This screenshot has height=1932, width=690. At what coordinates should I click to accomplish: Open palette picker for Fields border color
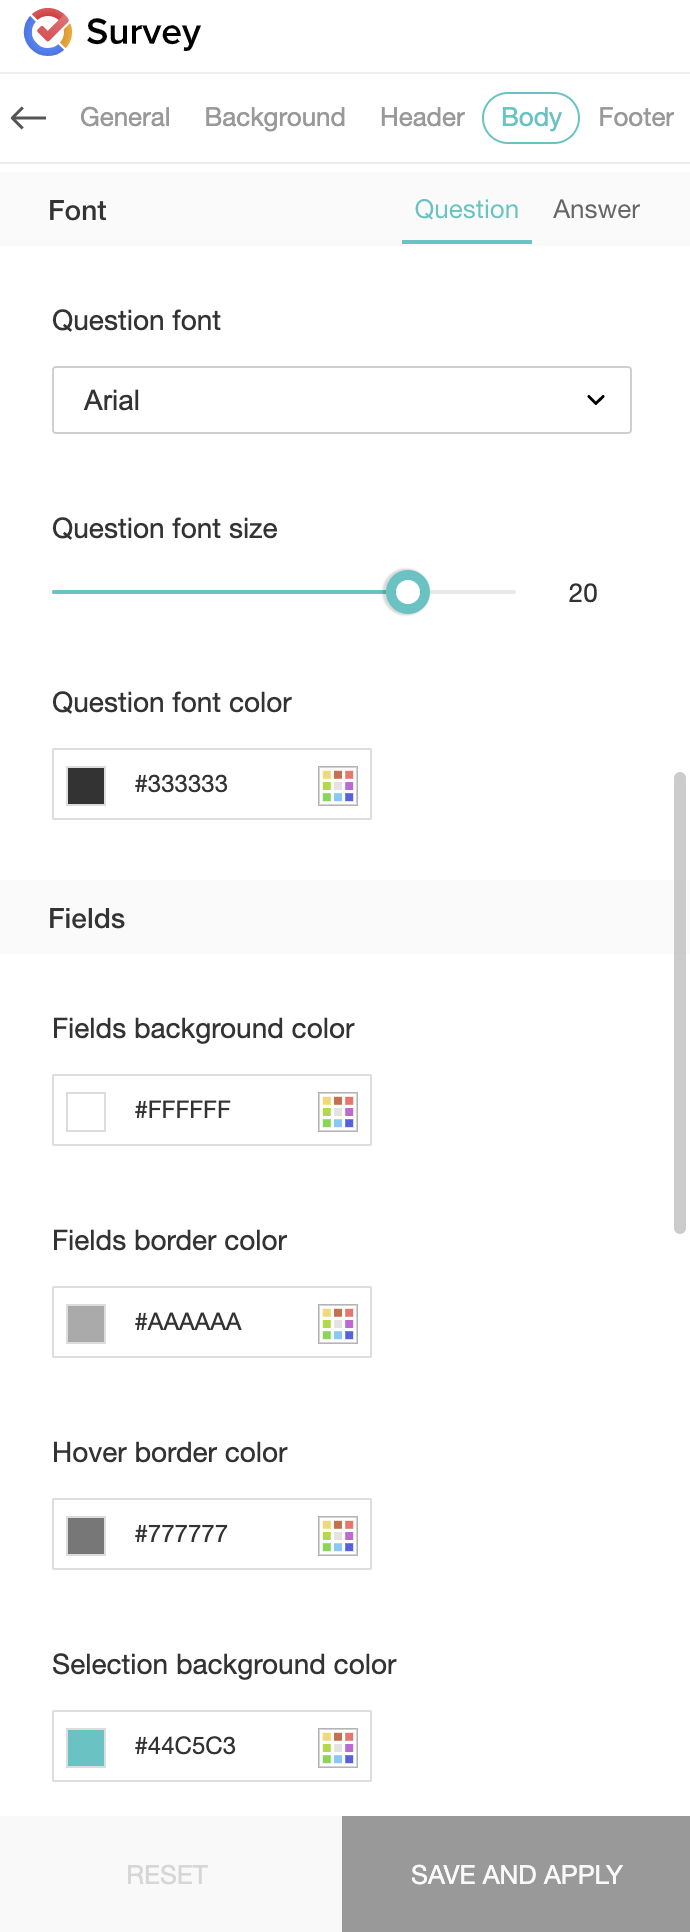tap(338, 1323)
